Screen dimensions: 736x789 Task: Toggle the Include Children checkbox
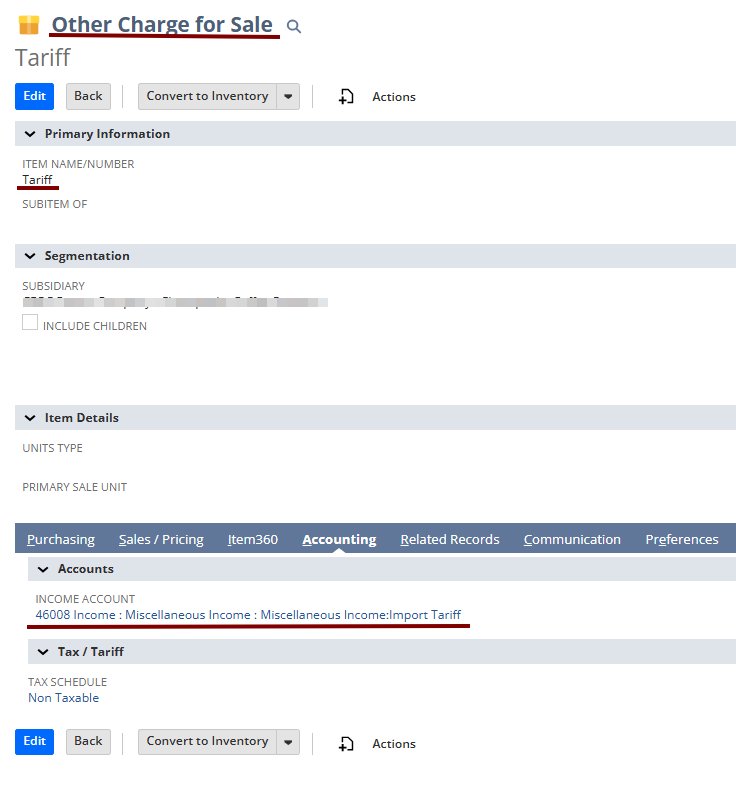[30, 323]
